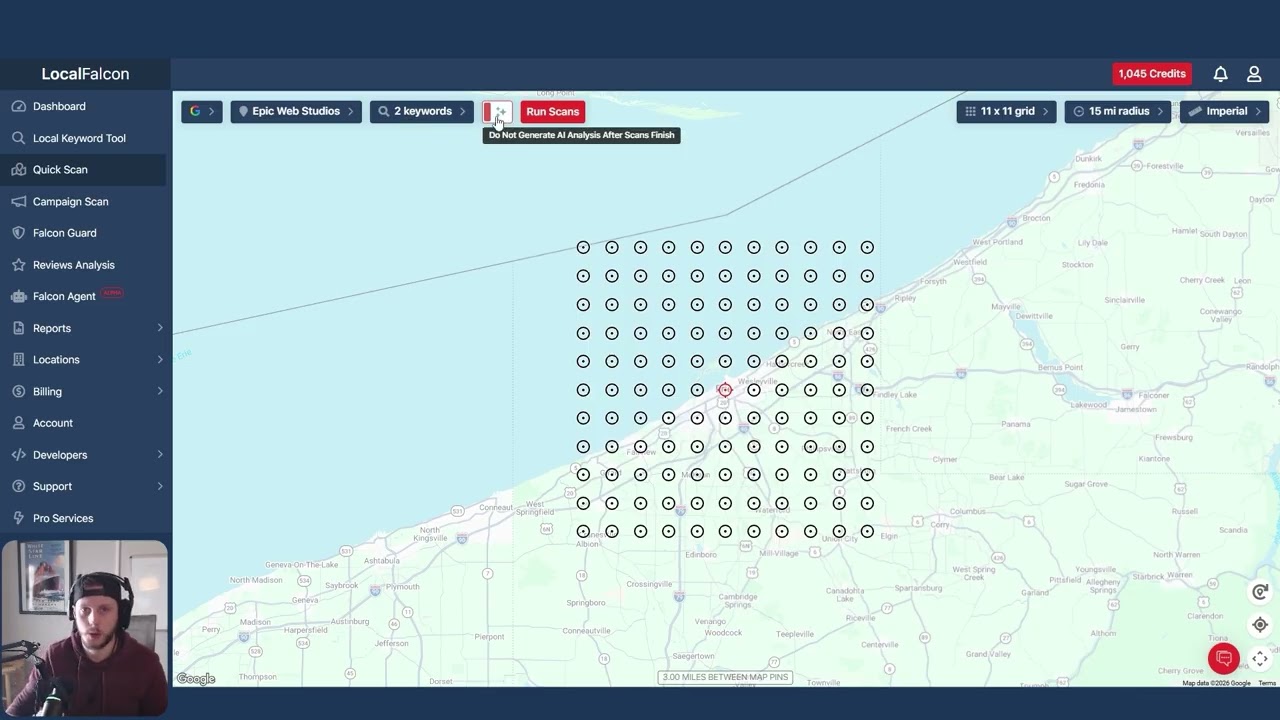The width and height of the screenshot is (1280, 720).
Task: Click the bottom-right corner pin of the grid
Action: tap(867, 531)
